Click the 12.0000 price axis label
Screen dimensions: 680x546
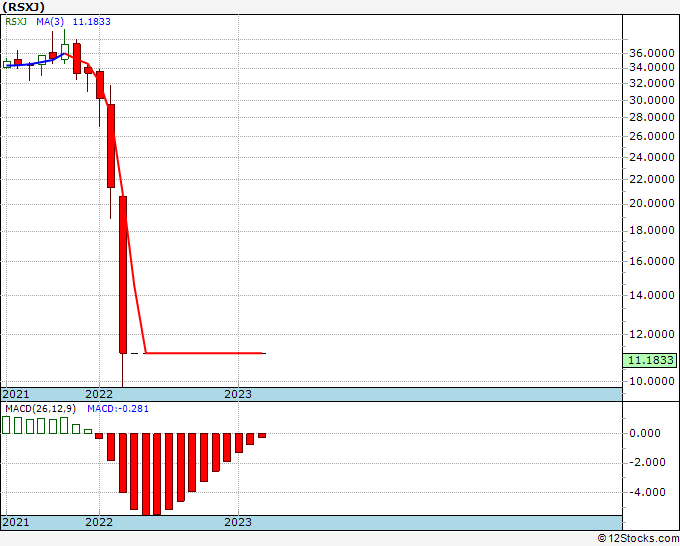click(x=652, y=334)
